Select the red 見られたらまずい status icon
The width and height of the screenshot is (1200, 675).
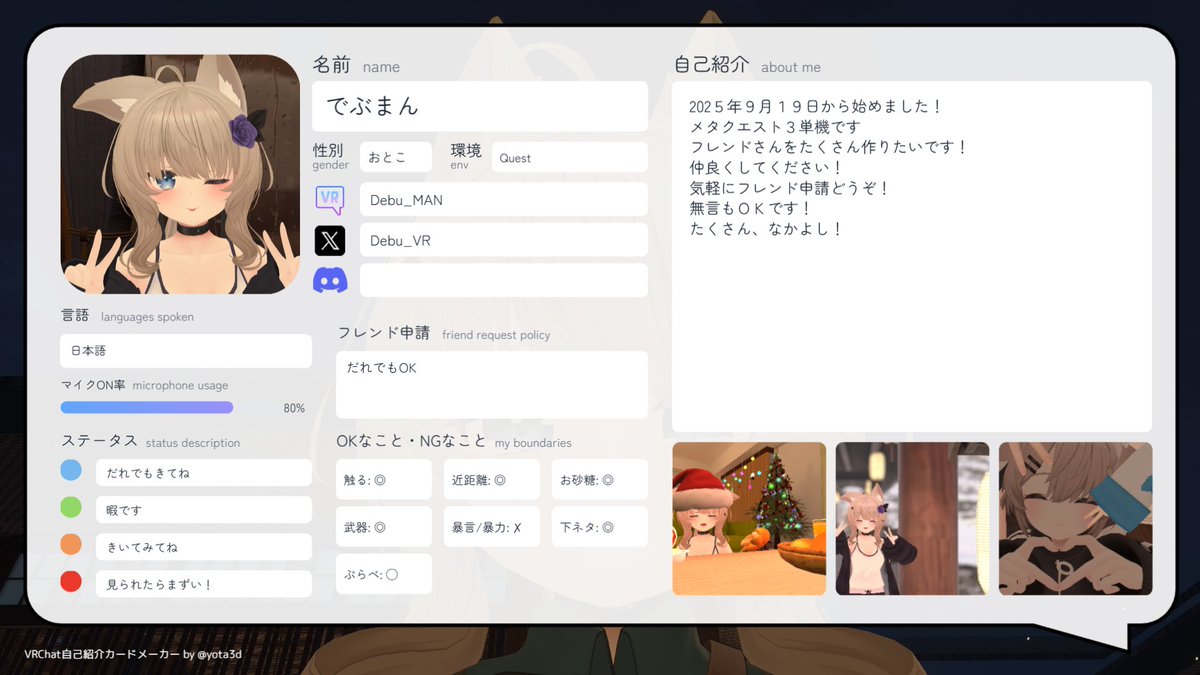pyautogui.click(x=71, y=580)
